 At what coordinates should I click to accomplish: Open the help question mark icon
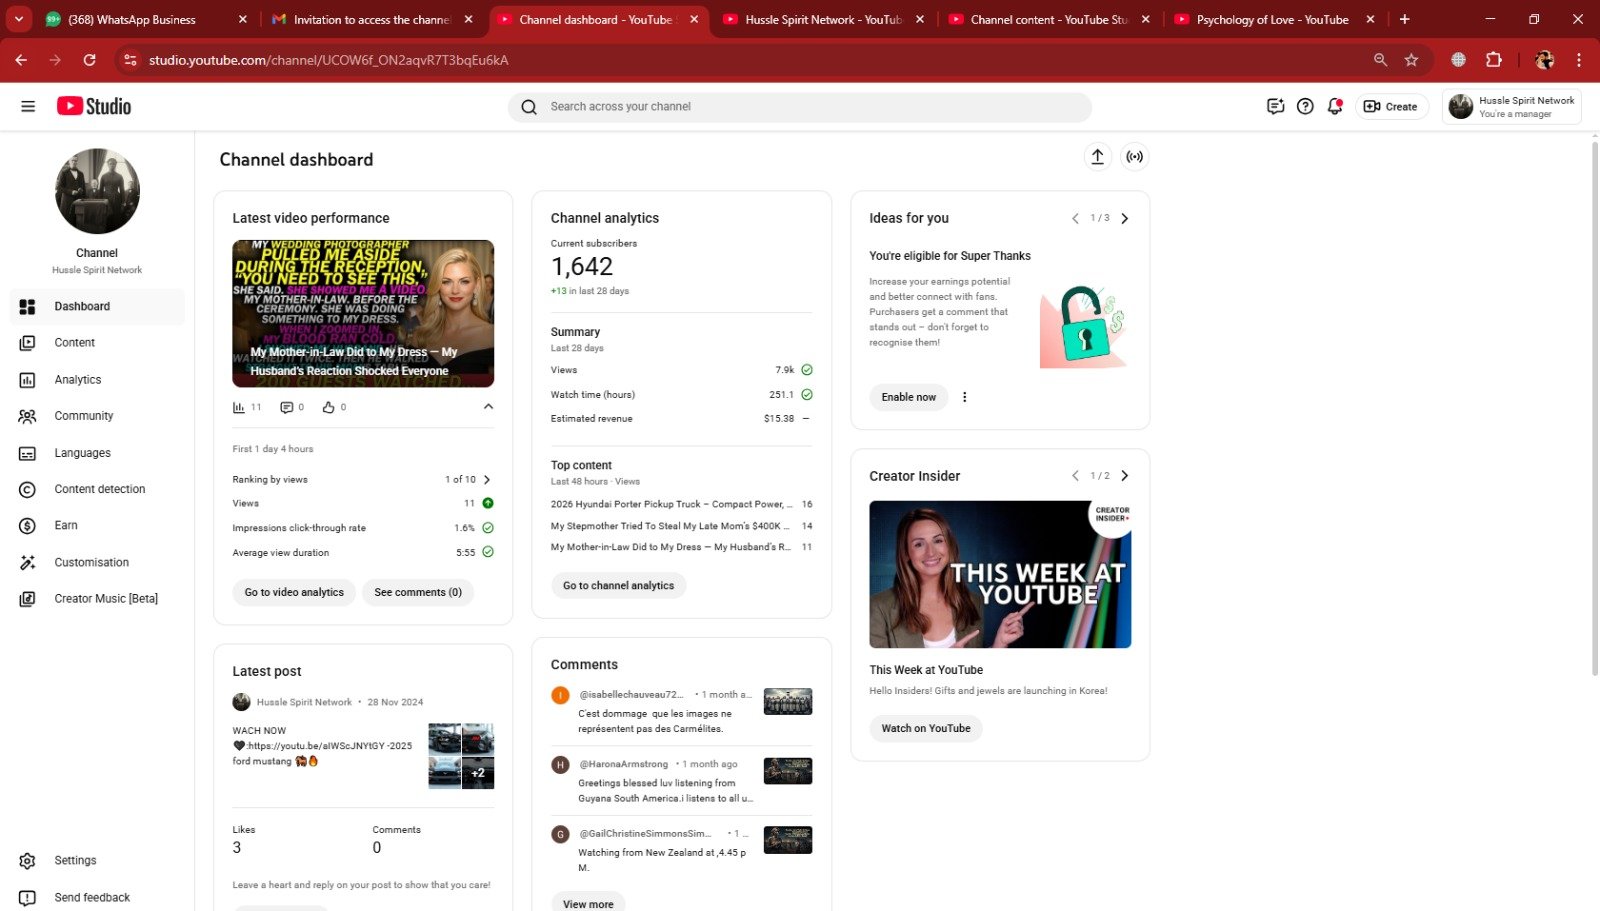click(x=1305, y=107)
